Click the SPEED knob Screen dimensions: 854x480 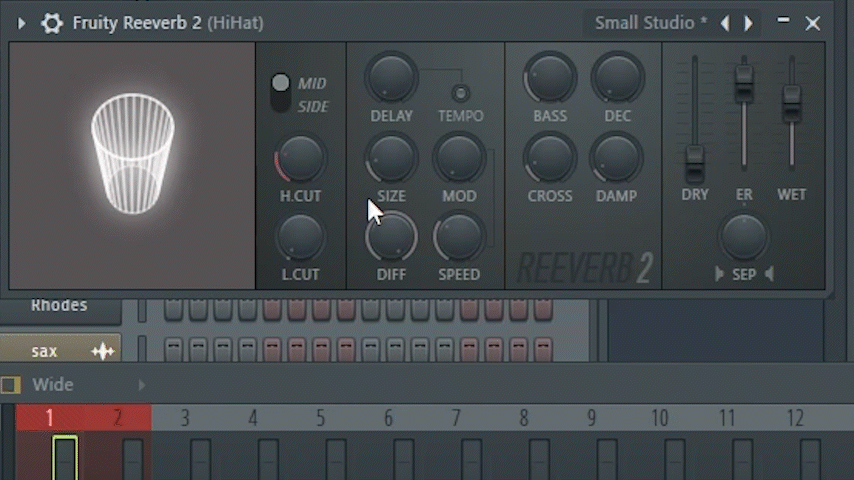tap(459, 238)
